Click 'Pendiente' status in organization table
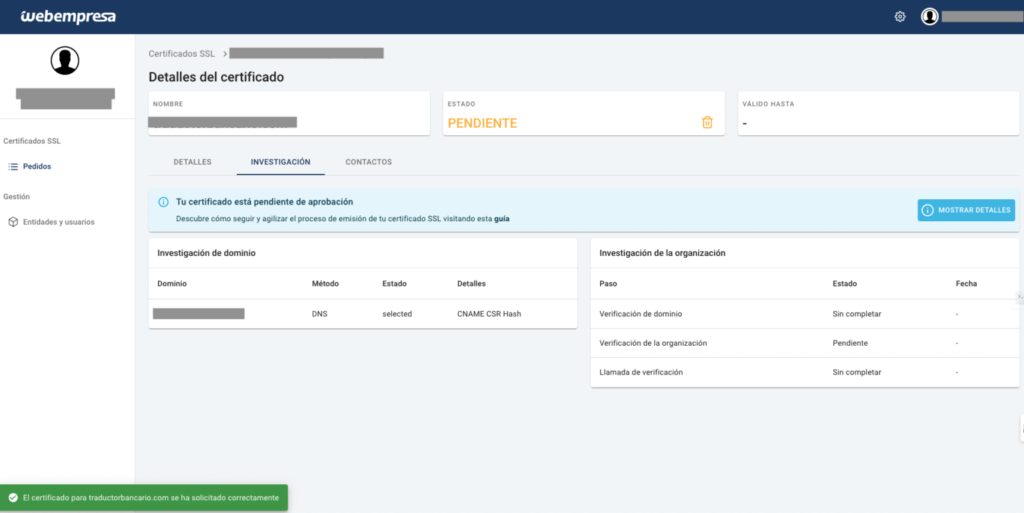This screenshot has height=513, width=1024. pos(850,343)
